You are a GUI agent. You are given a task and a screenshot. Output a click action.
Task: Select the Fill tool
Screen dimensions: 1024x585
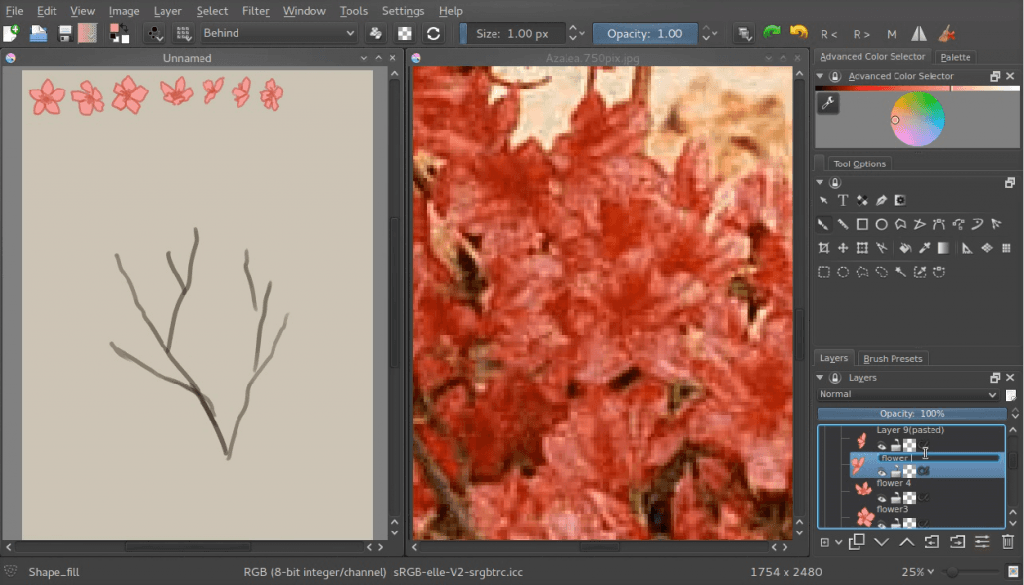point(905,248)
